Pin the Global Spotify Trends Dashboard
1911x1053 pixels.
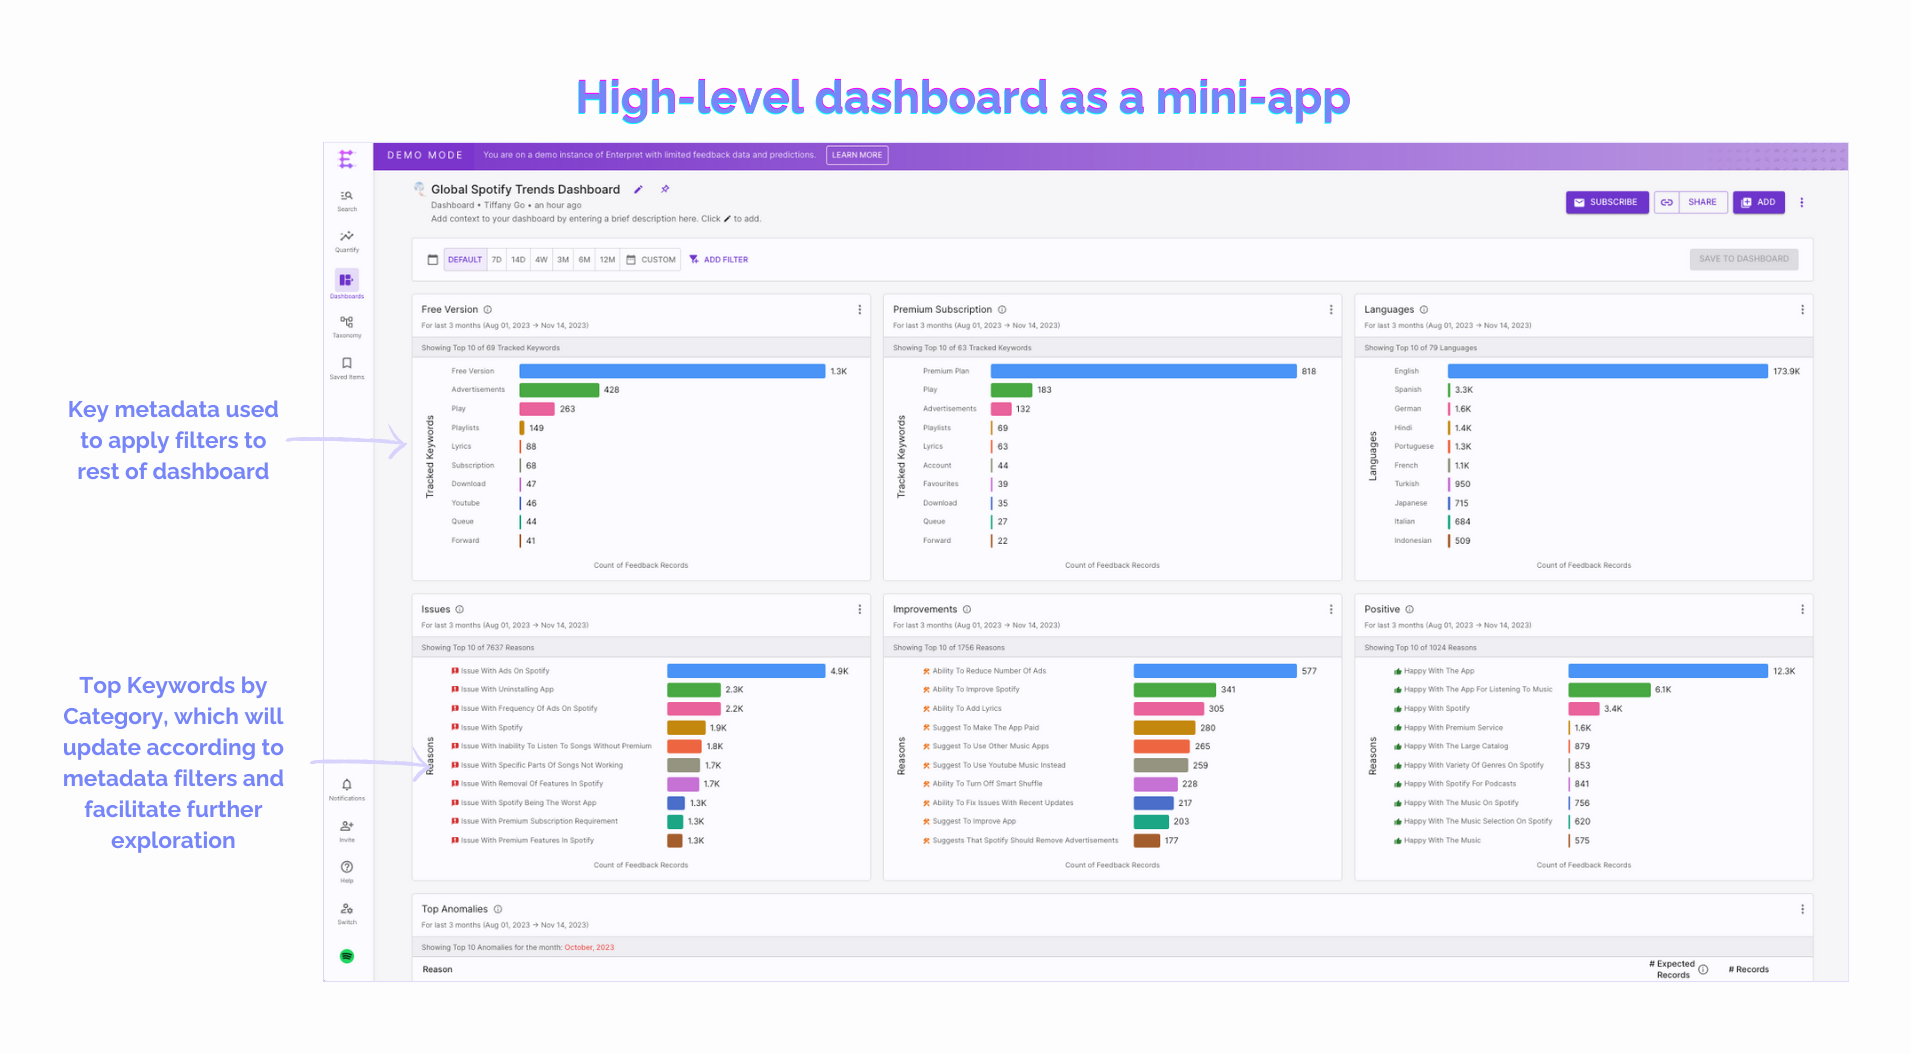pos(665,189)
